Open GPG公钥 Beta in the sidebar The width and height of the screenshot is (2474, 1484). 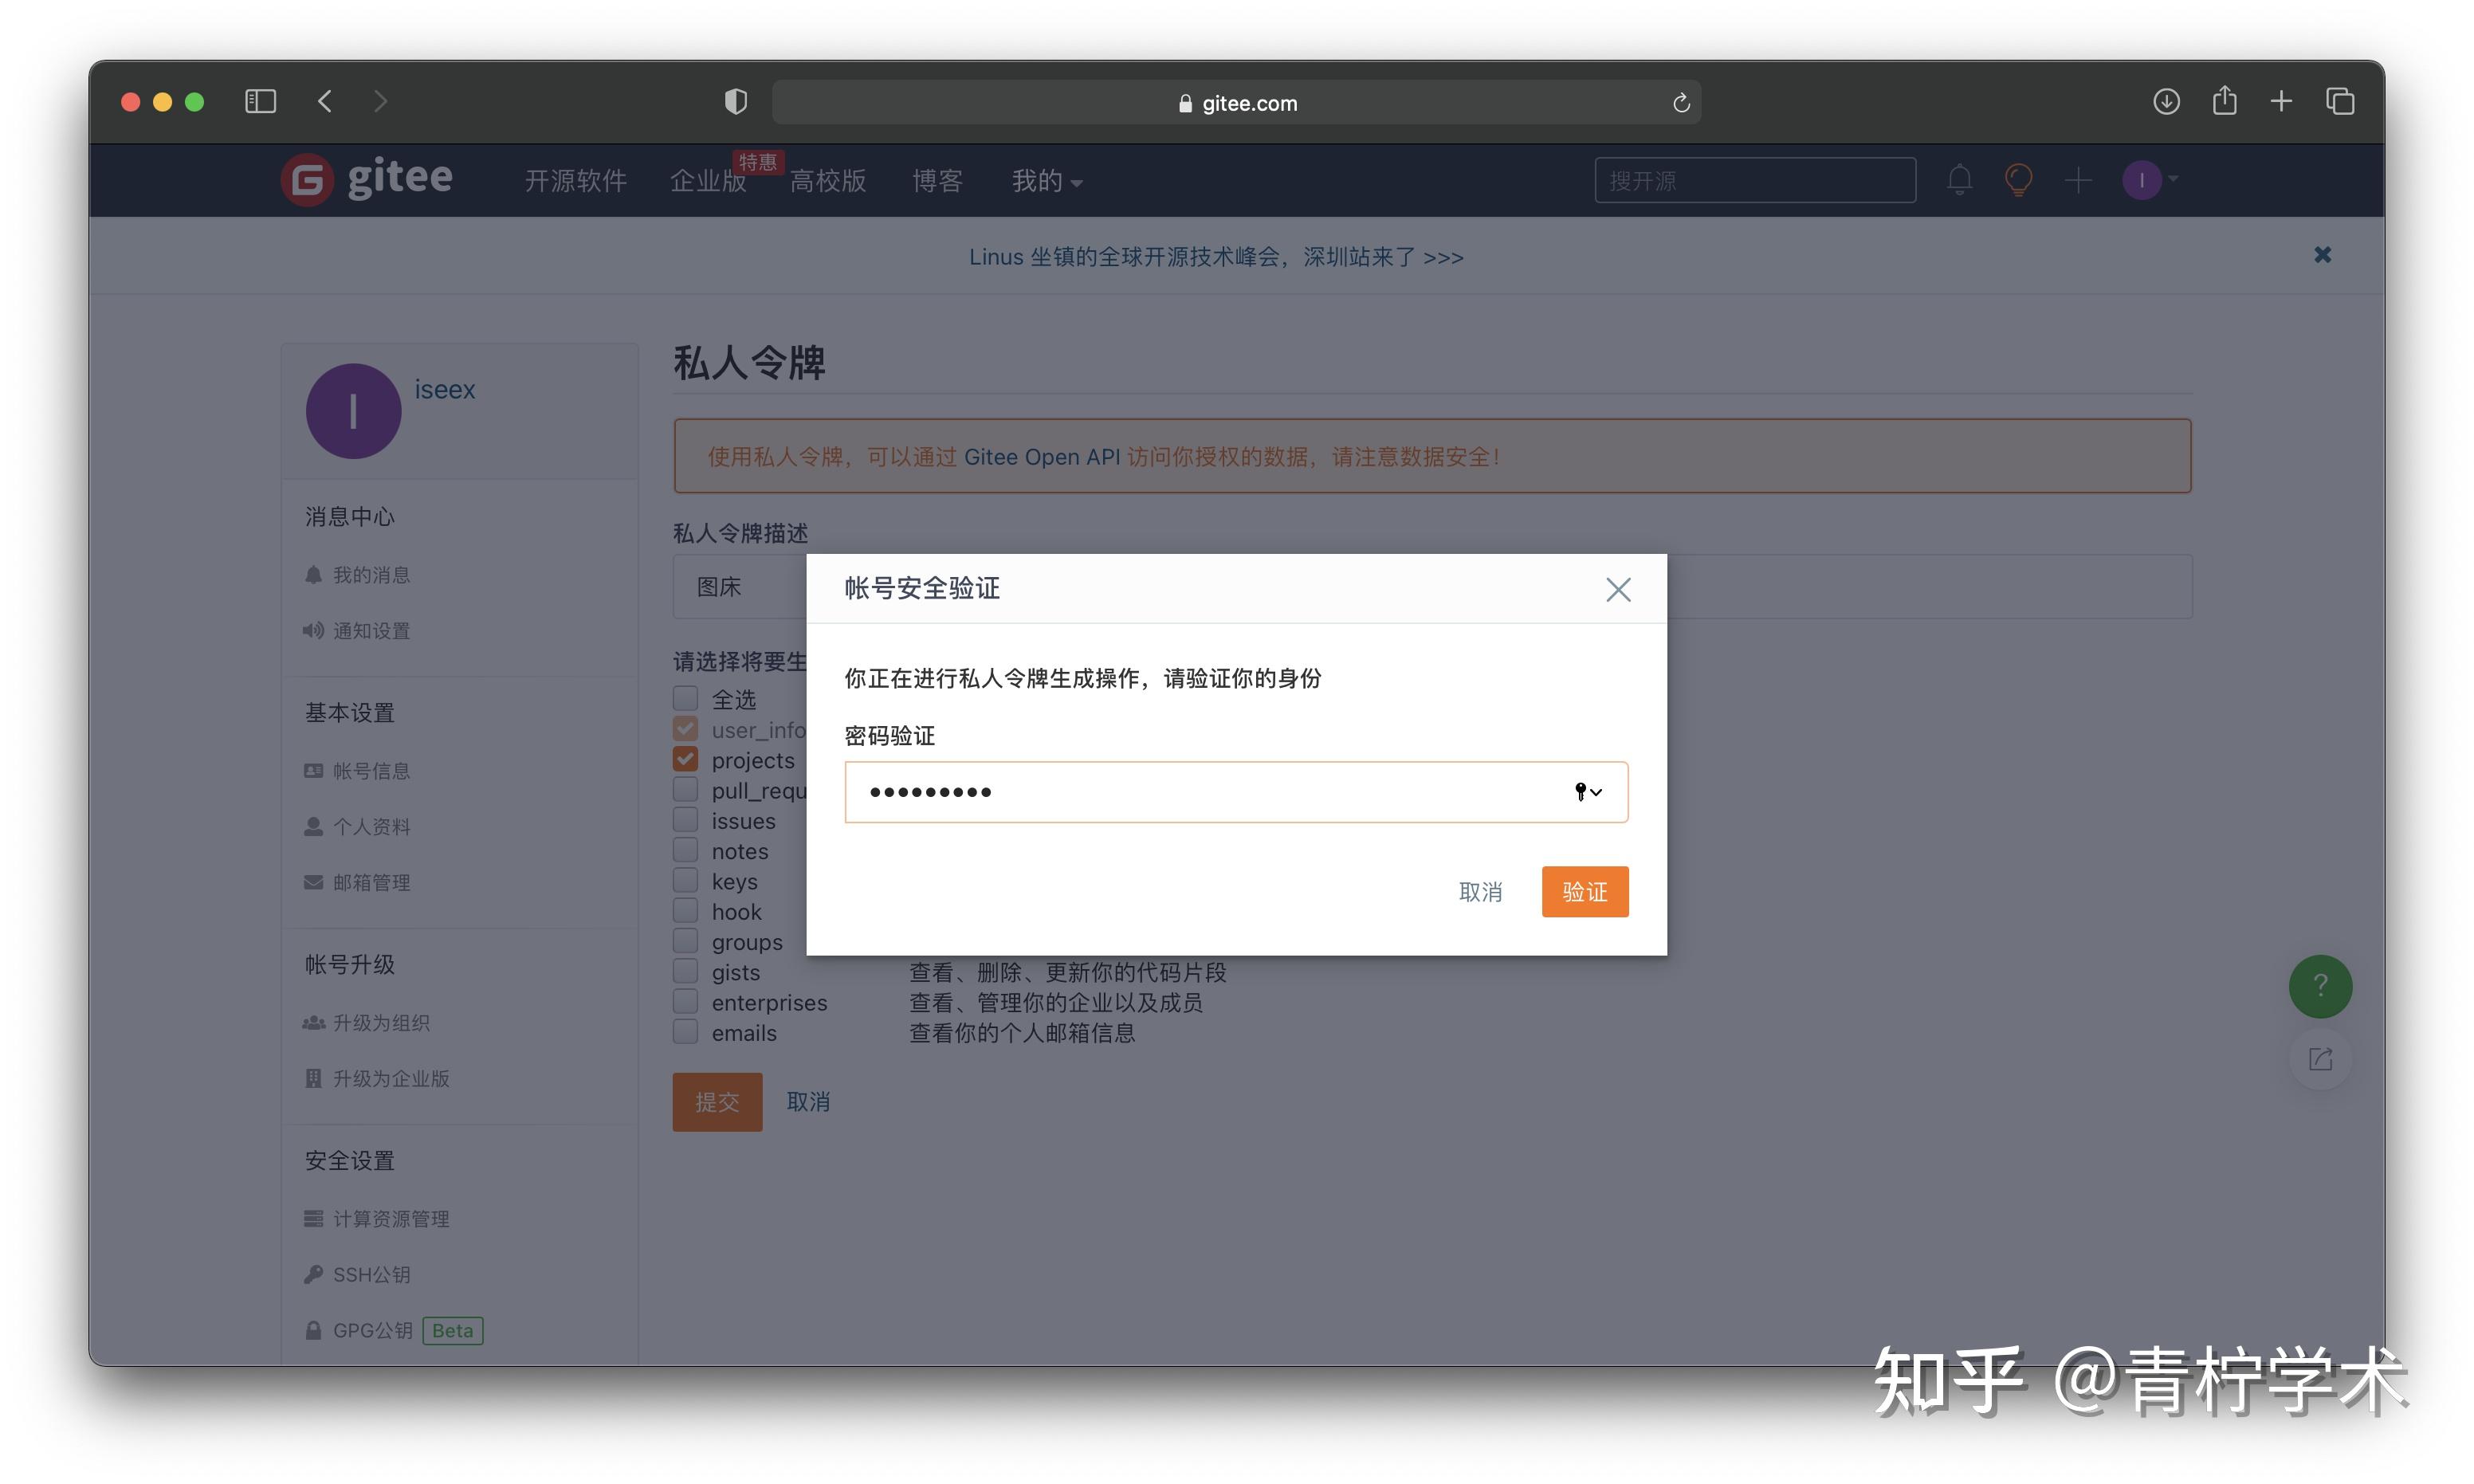point(393,1331)
